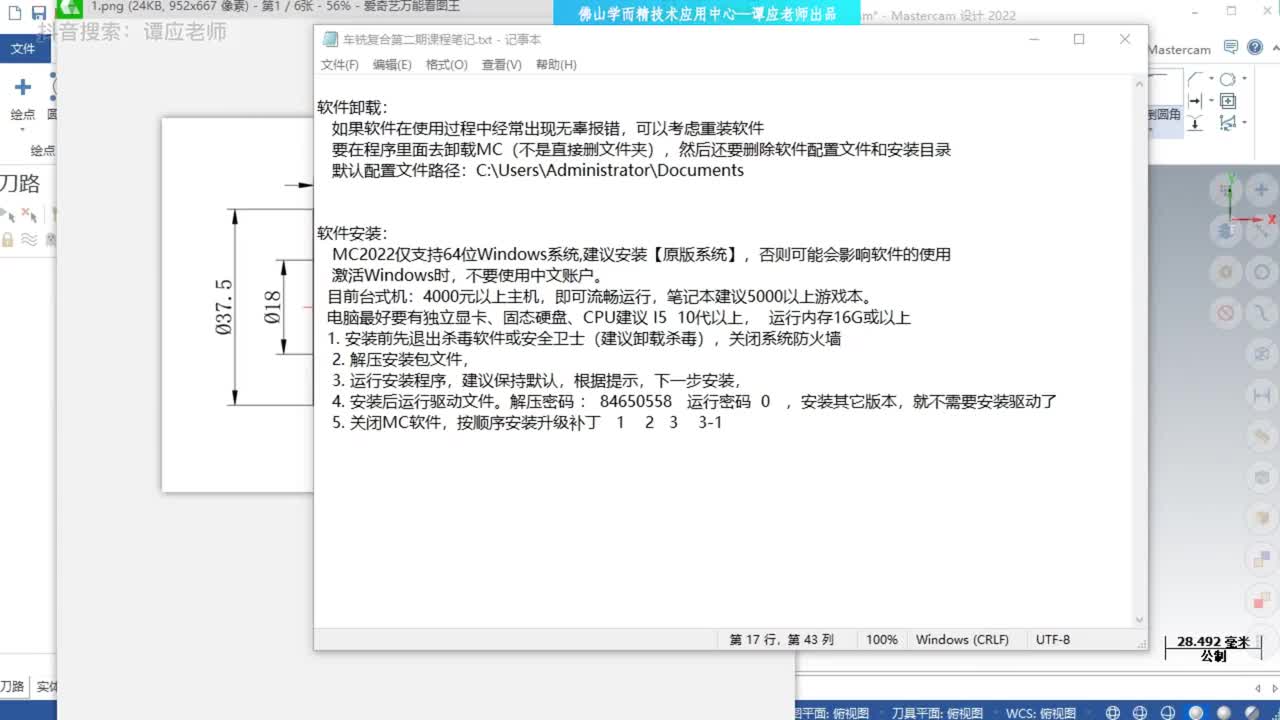Maximize the Notepad window
The image size is (1280, 720).
pos(1079,39)
